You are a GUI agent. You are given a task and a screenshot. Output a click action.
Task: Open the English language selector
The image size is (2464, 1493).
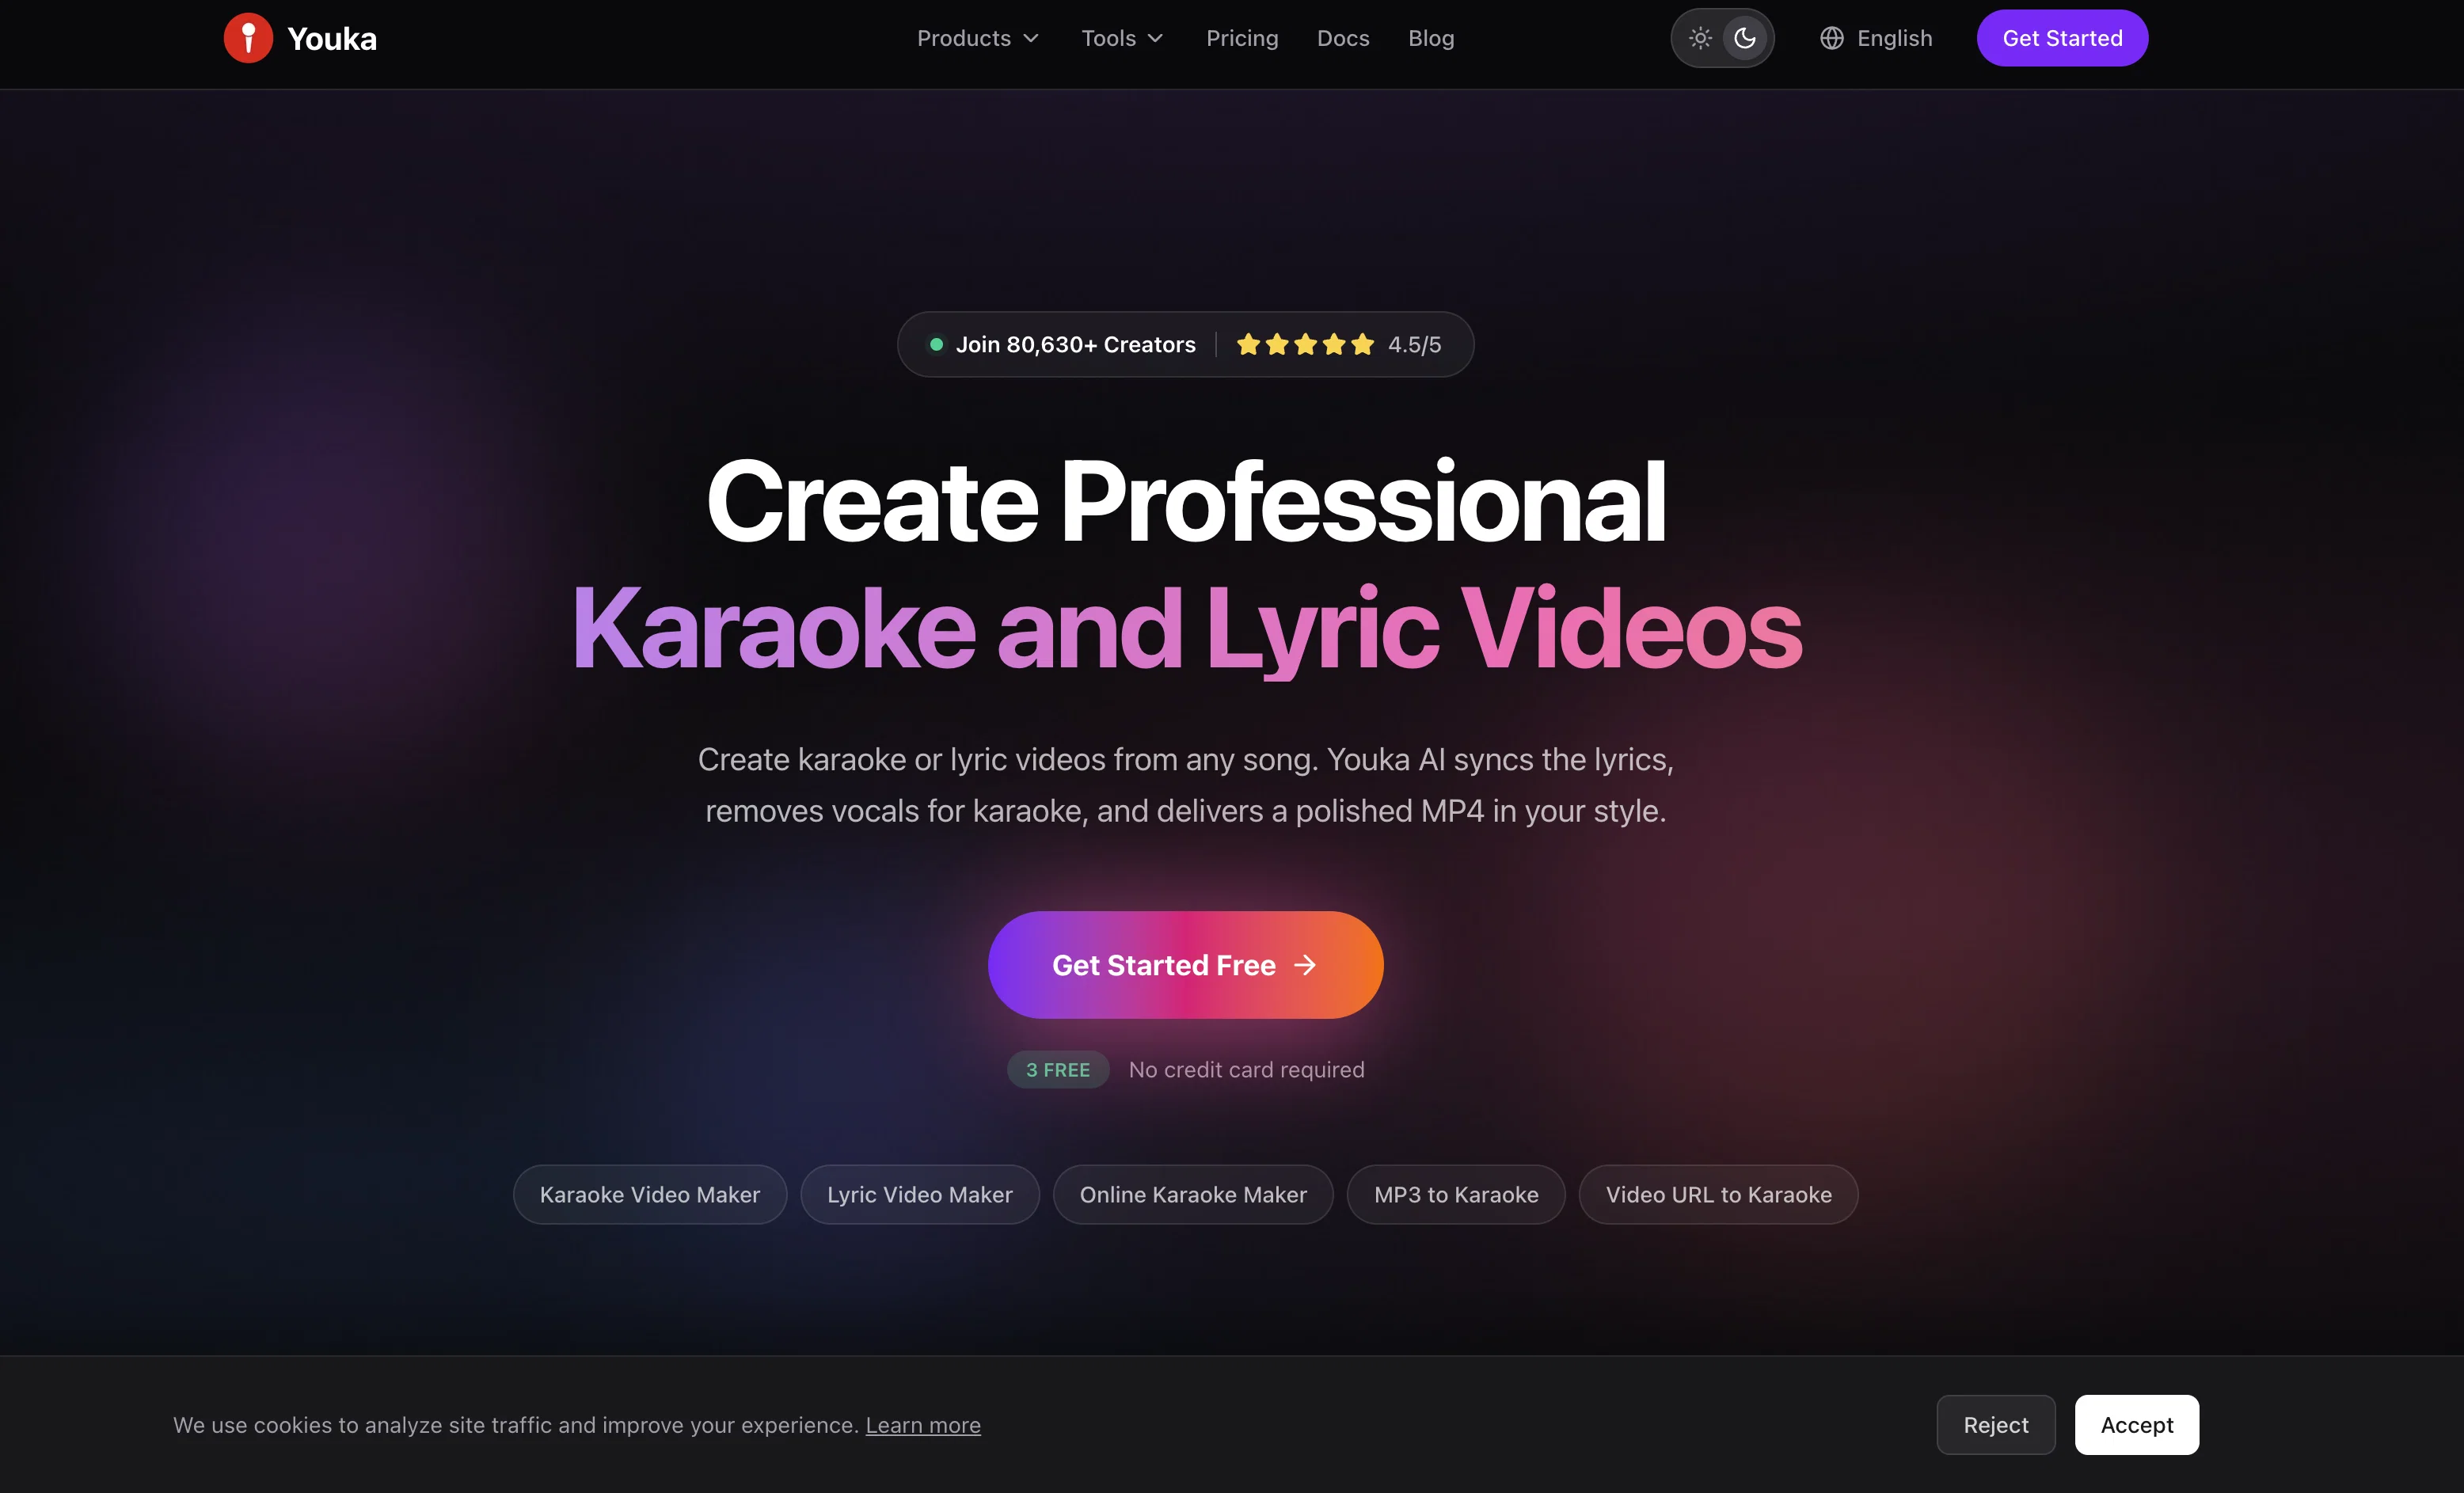coord(1876,38)
